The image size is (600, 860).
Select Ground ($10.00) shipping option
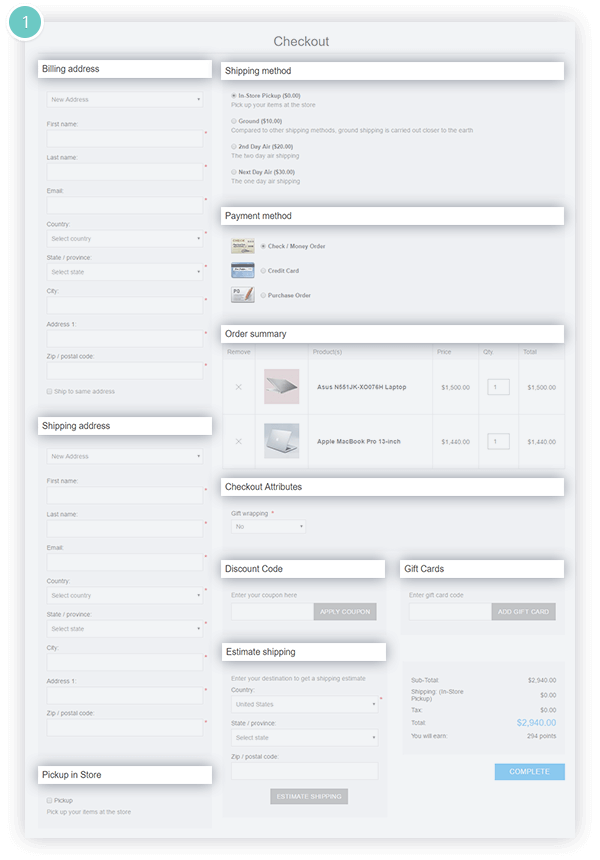point(234,121)
